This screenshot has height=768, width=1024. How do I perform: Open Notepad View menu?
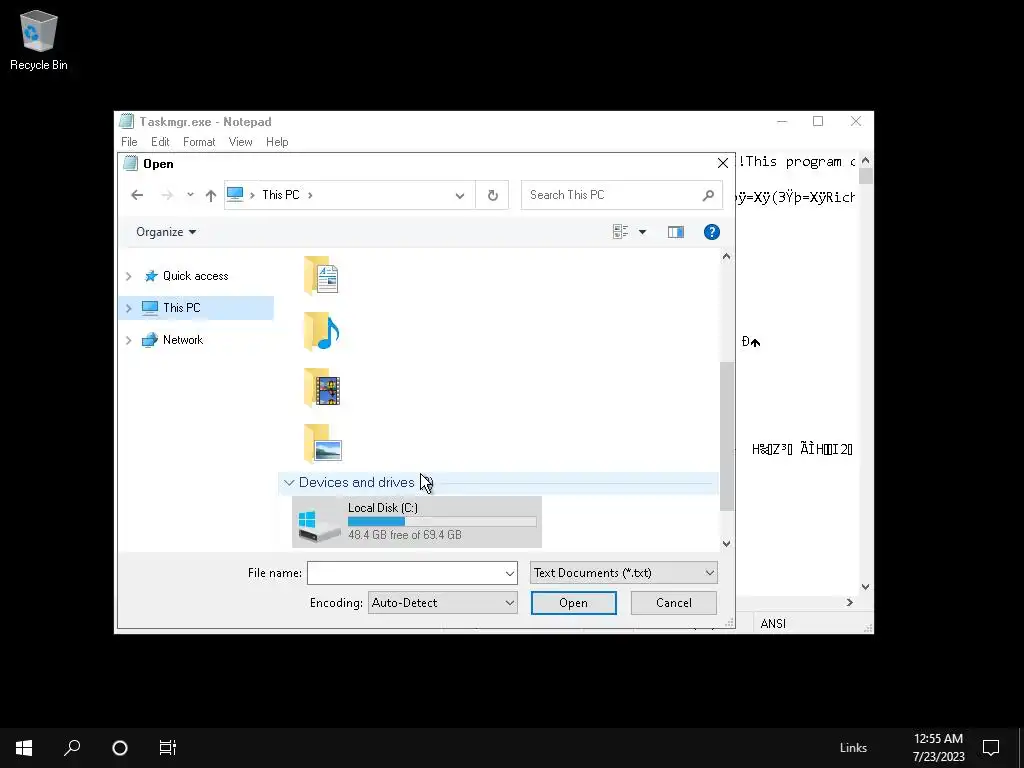tap(240, 142)
